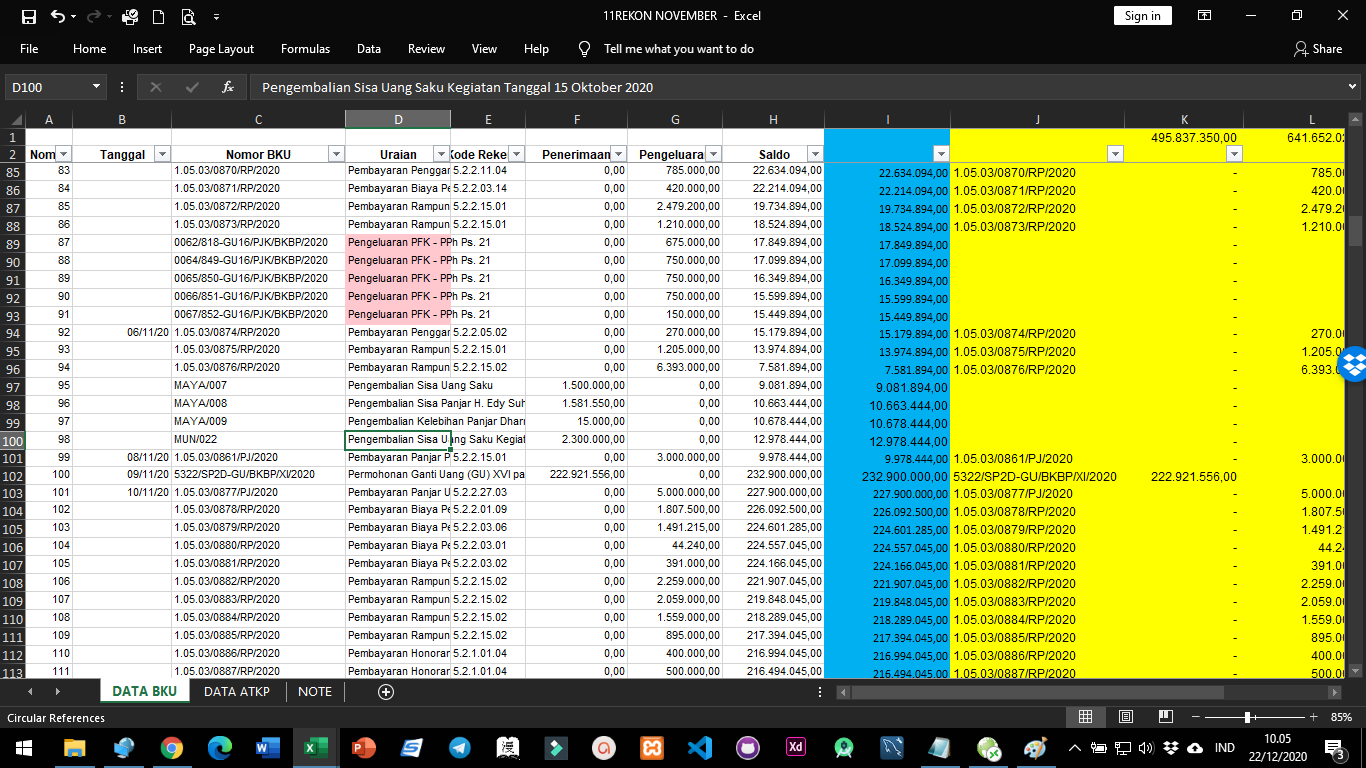Open Print Preview from quick access toolbar
This screenshot has width=1366, height=768.
point(188,16)
